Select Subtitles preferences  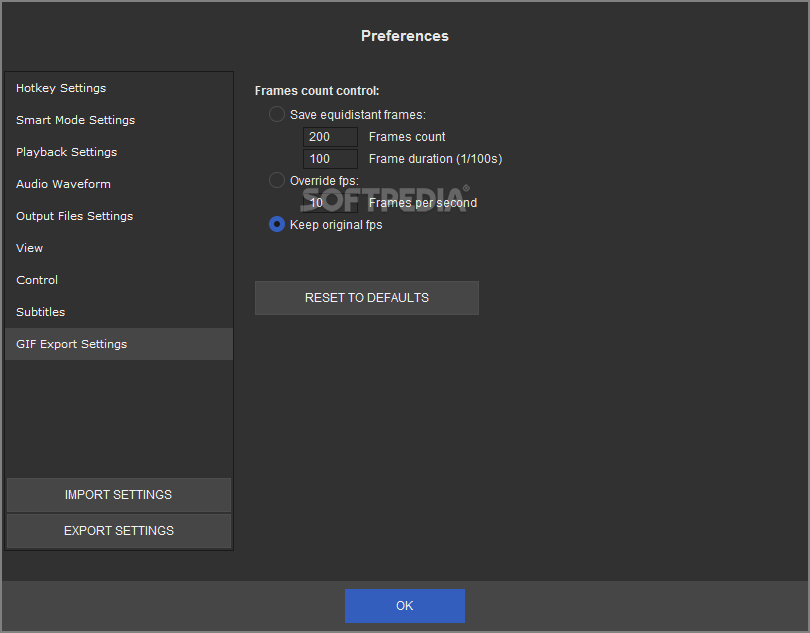119,313
